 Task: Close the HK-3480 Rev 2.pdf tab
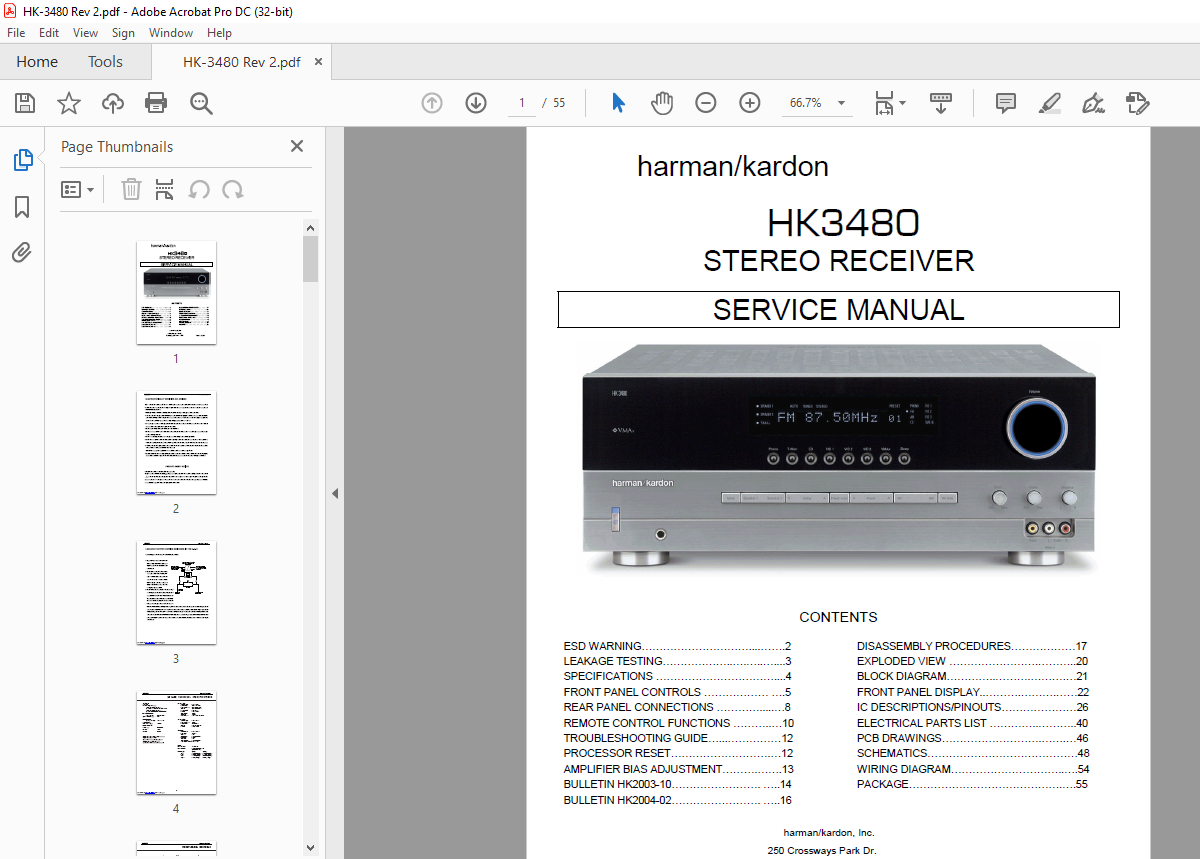tap(318, 62)
